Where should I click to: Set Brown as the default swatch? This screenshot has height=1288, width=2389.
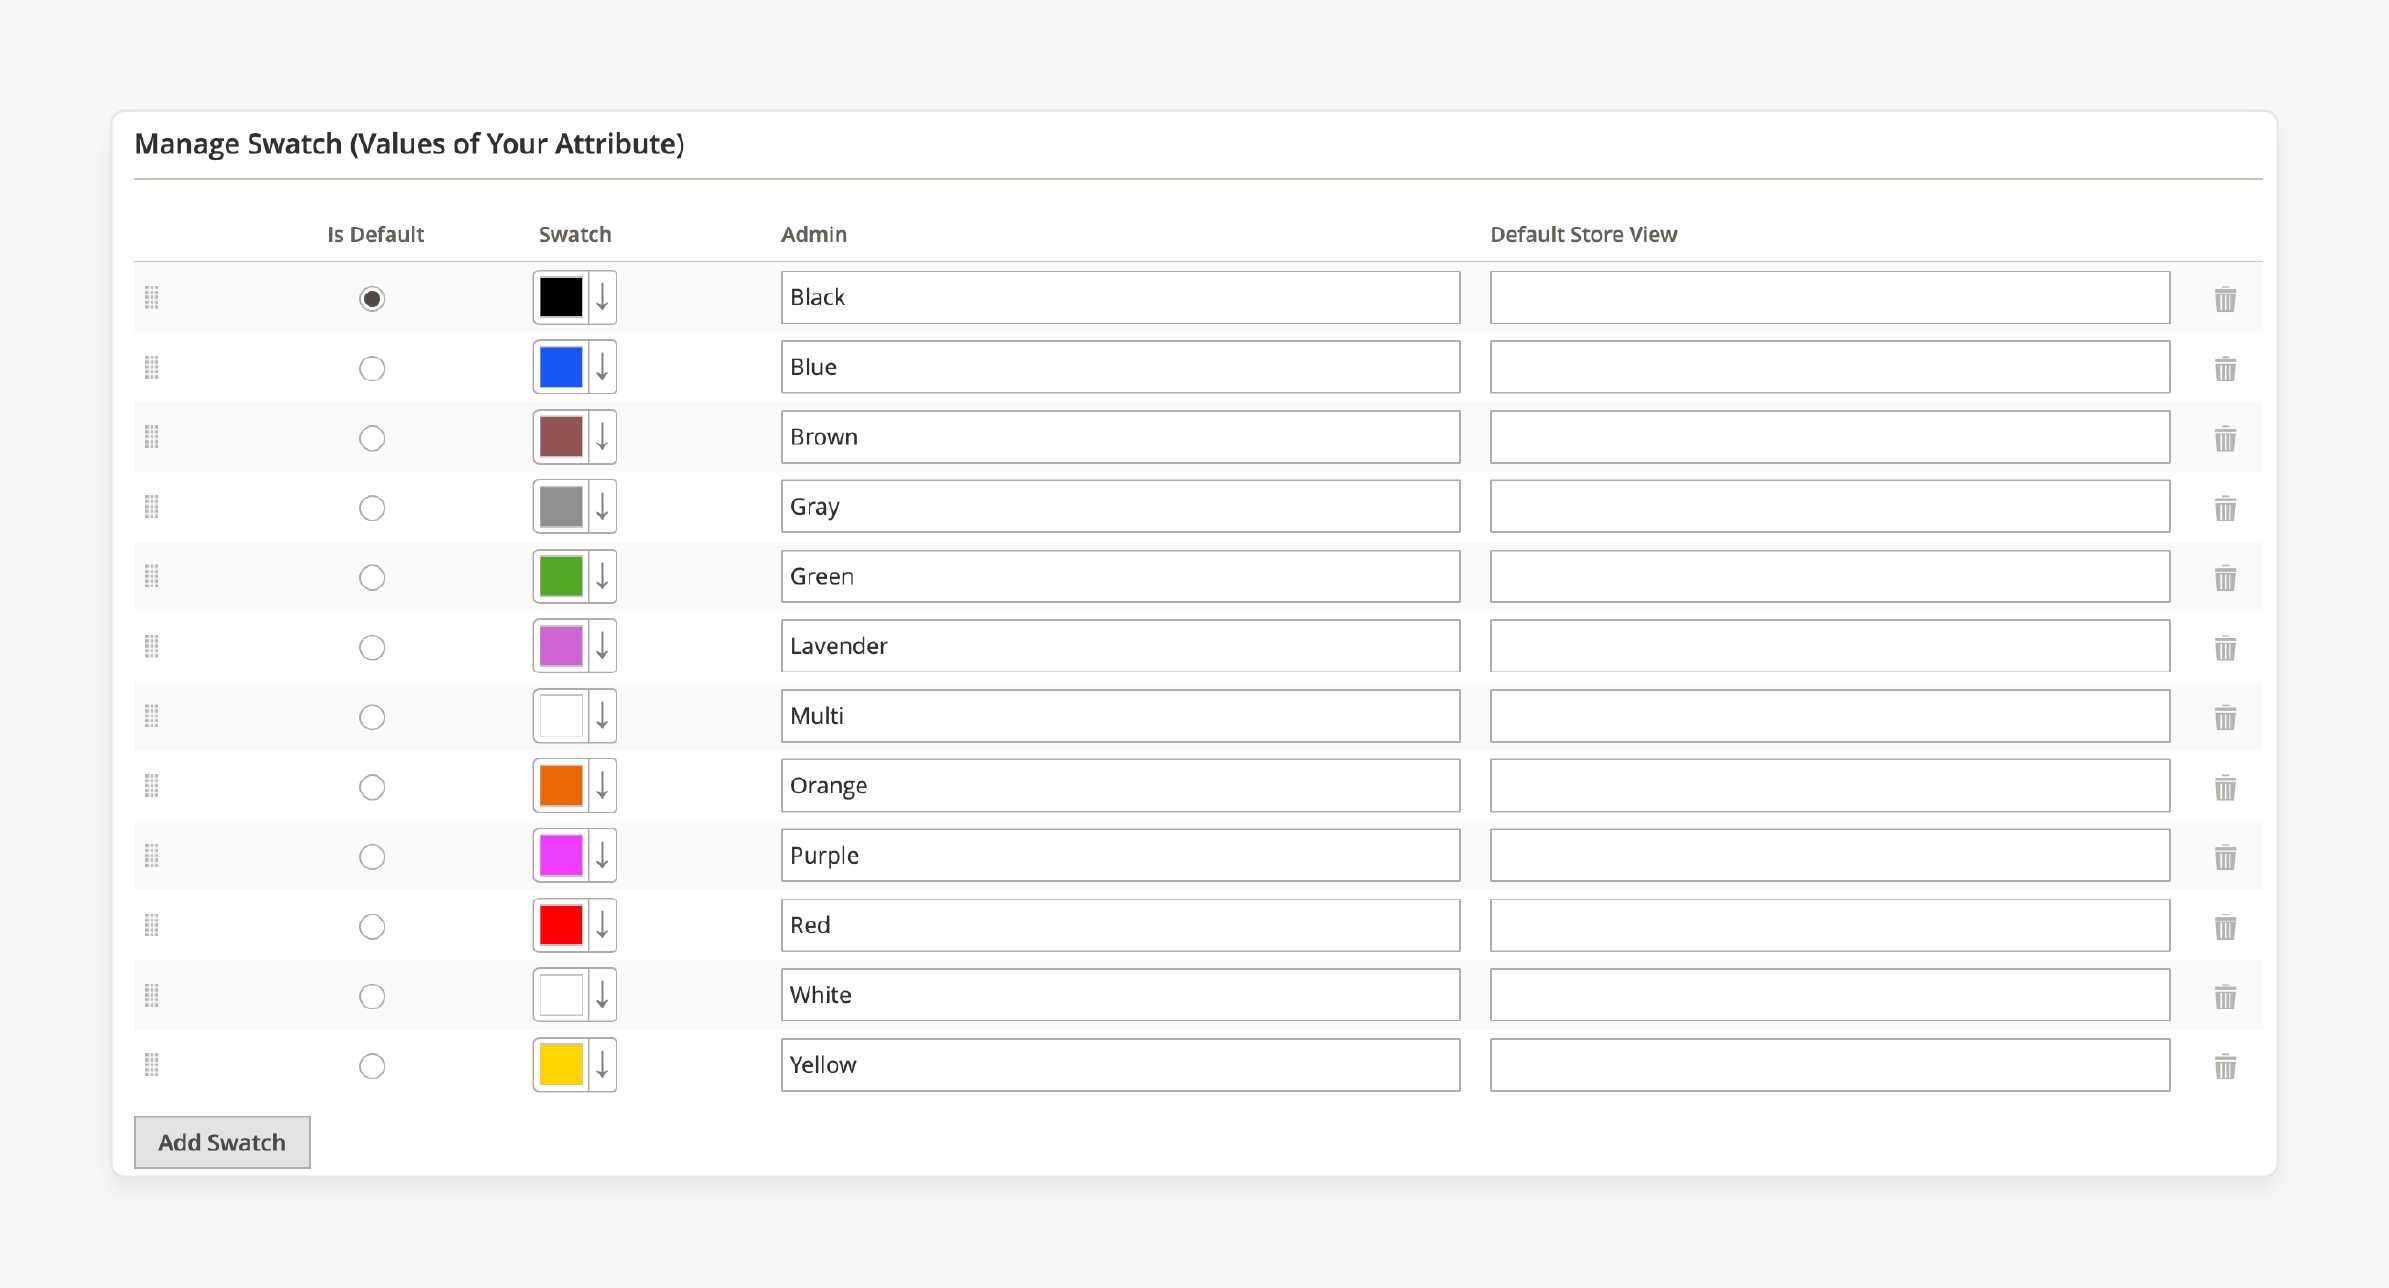372,438
